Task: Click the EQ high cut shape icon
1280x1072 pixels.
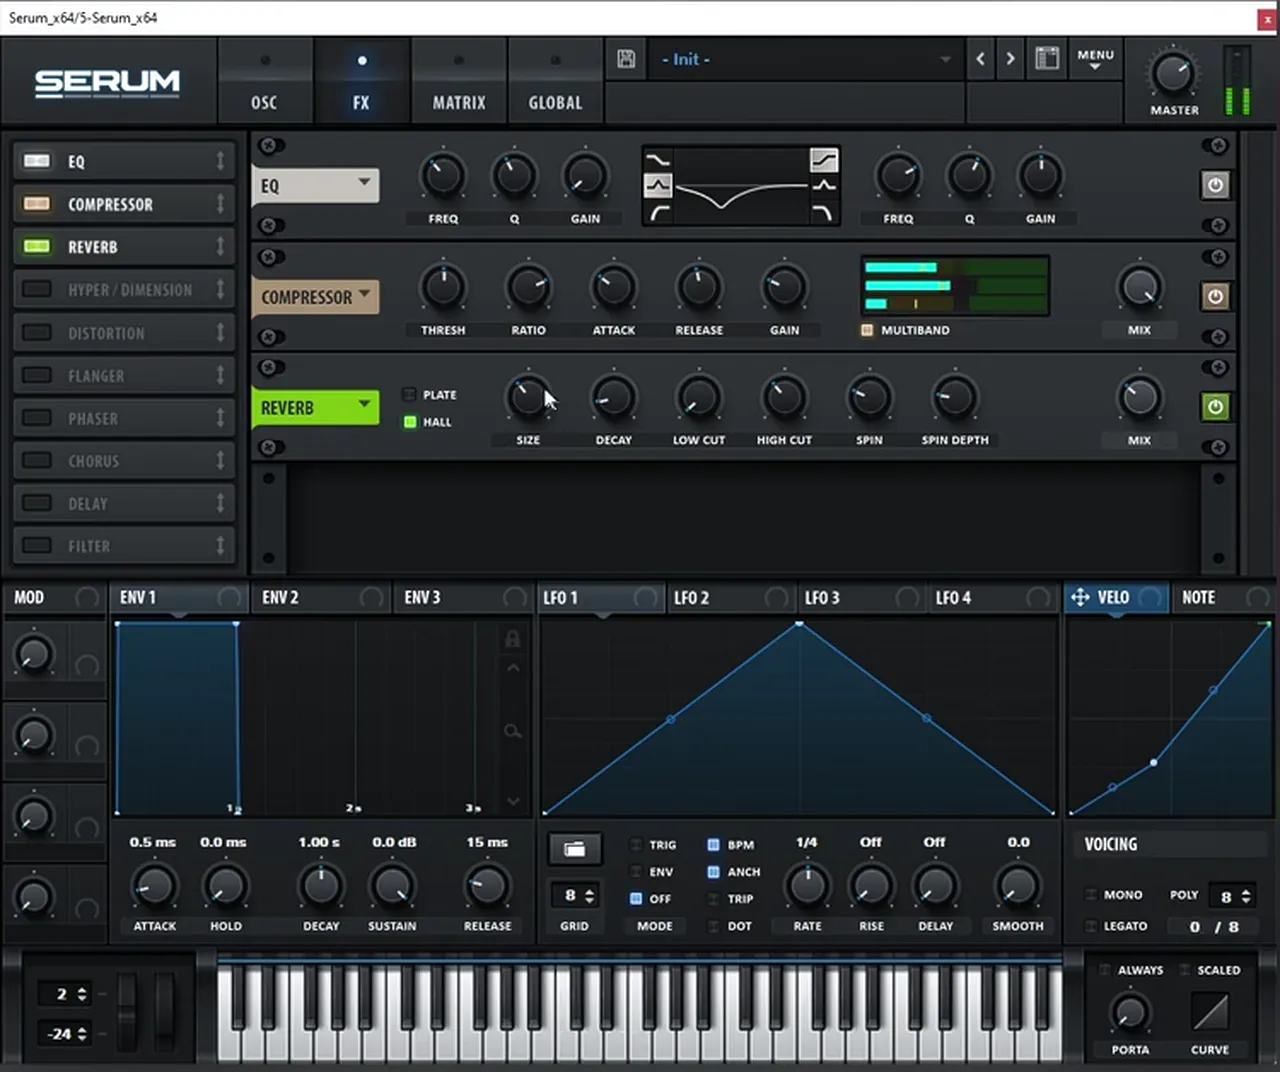Action: coord(823,212)
